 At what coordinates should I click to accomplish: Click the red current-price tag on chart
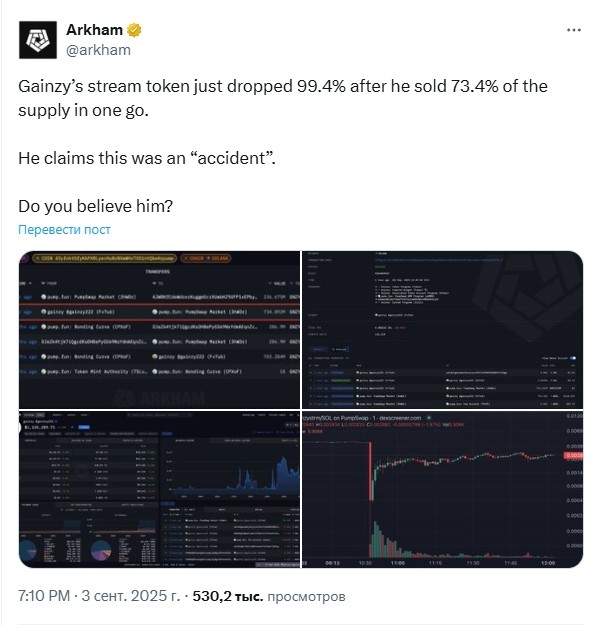(x=573, y=456)
